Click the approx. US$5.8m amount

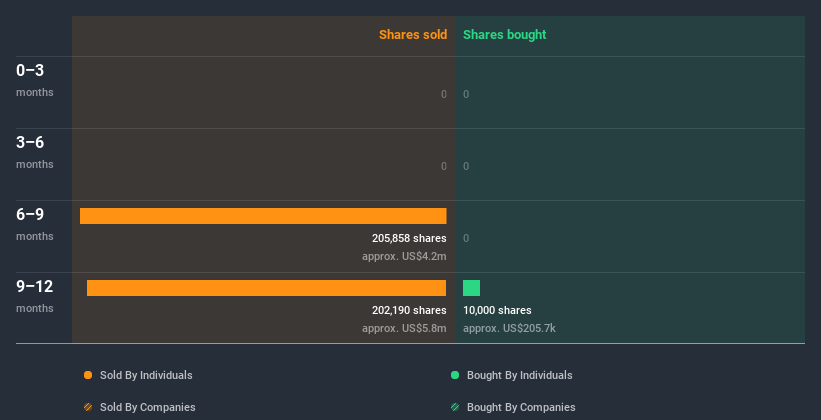tap(404, 329)
